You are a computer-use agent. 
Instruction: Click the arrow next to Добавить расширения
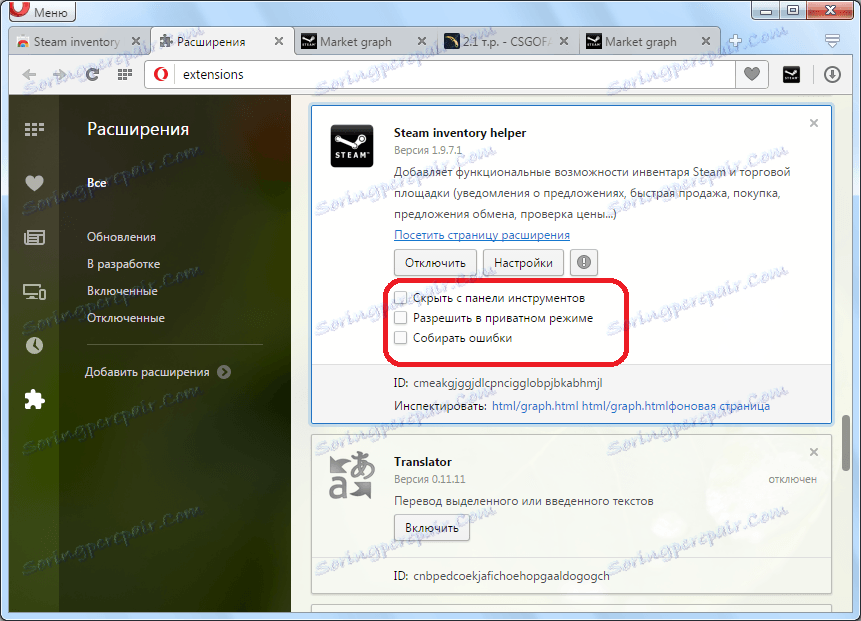(224, 372)
